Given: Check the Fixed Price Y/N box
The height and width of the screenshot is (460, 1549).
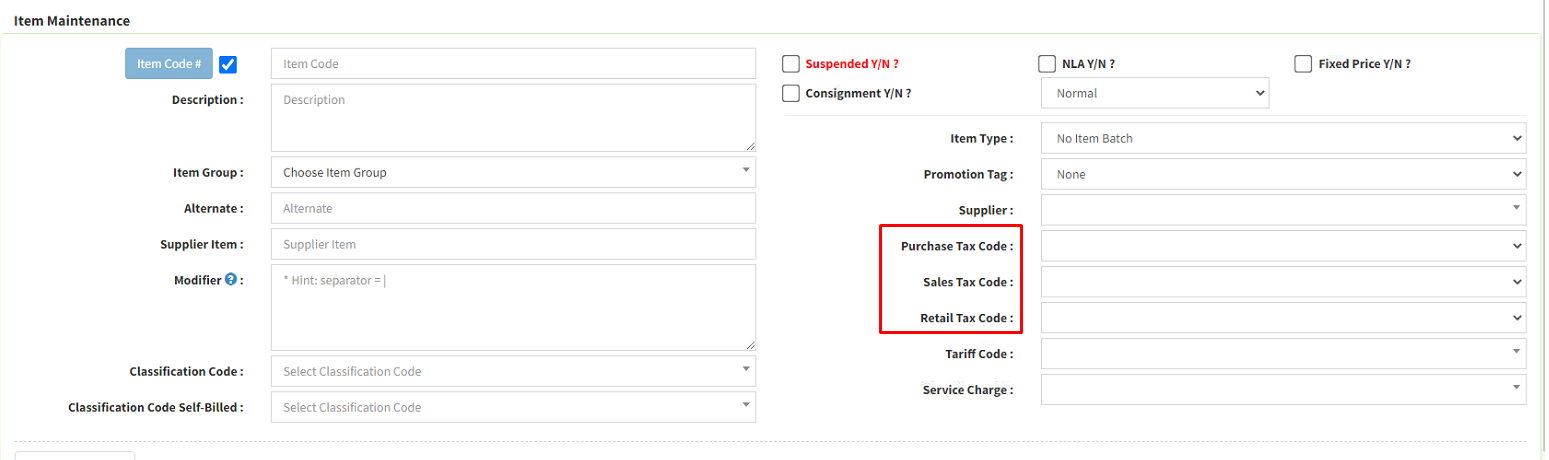Looking at the screenshot, I should click(x=1303, y=64).
